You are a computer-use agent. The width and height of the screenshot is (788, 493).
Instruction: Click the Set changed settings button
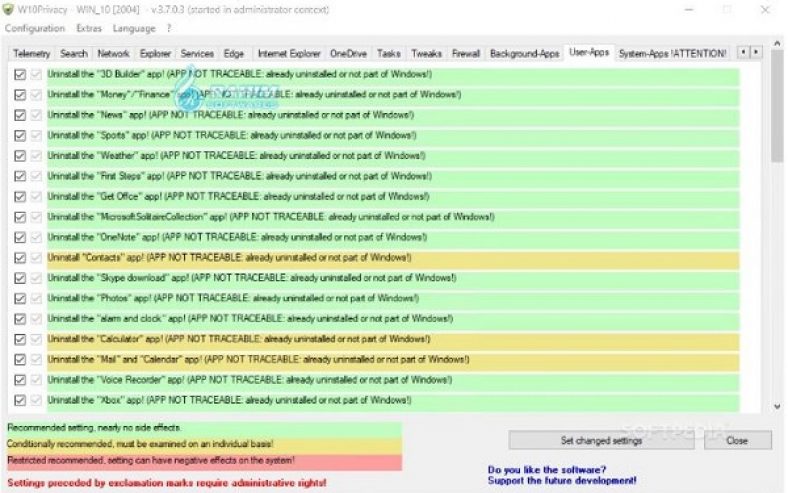click(x=602, y=440)
